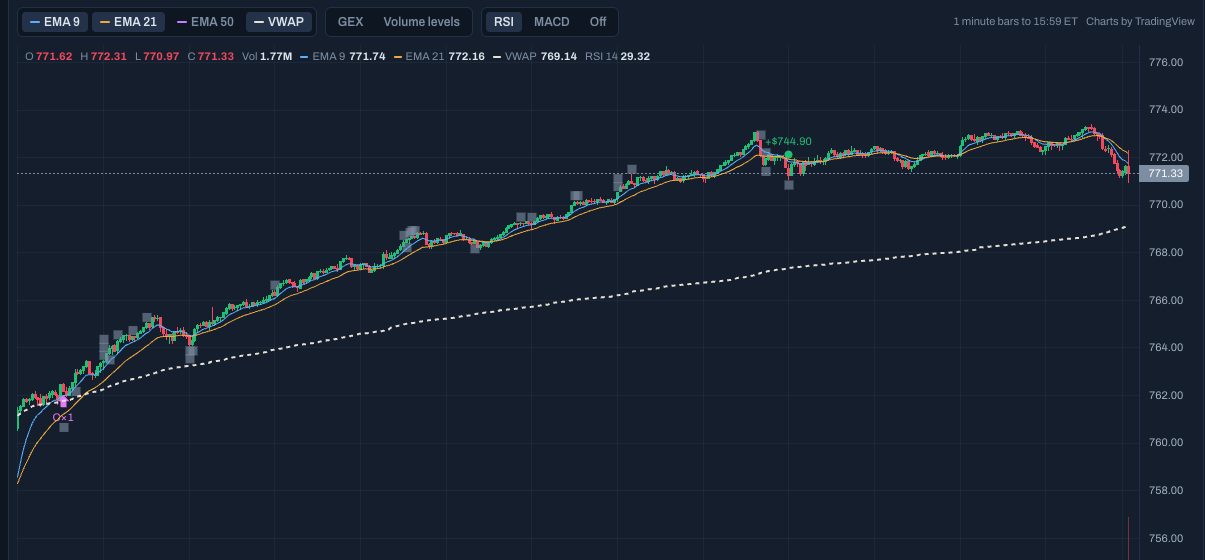Open the Charts by TradingView link

click(x=1140, y=21)
